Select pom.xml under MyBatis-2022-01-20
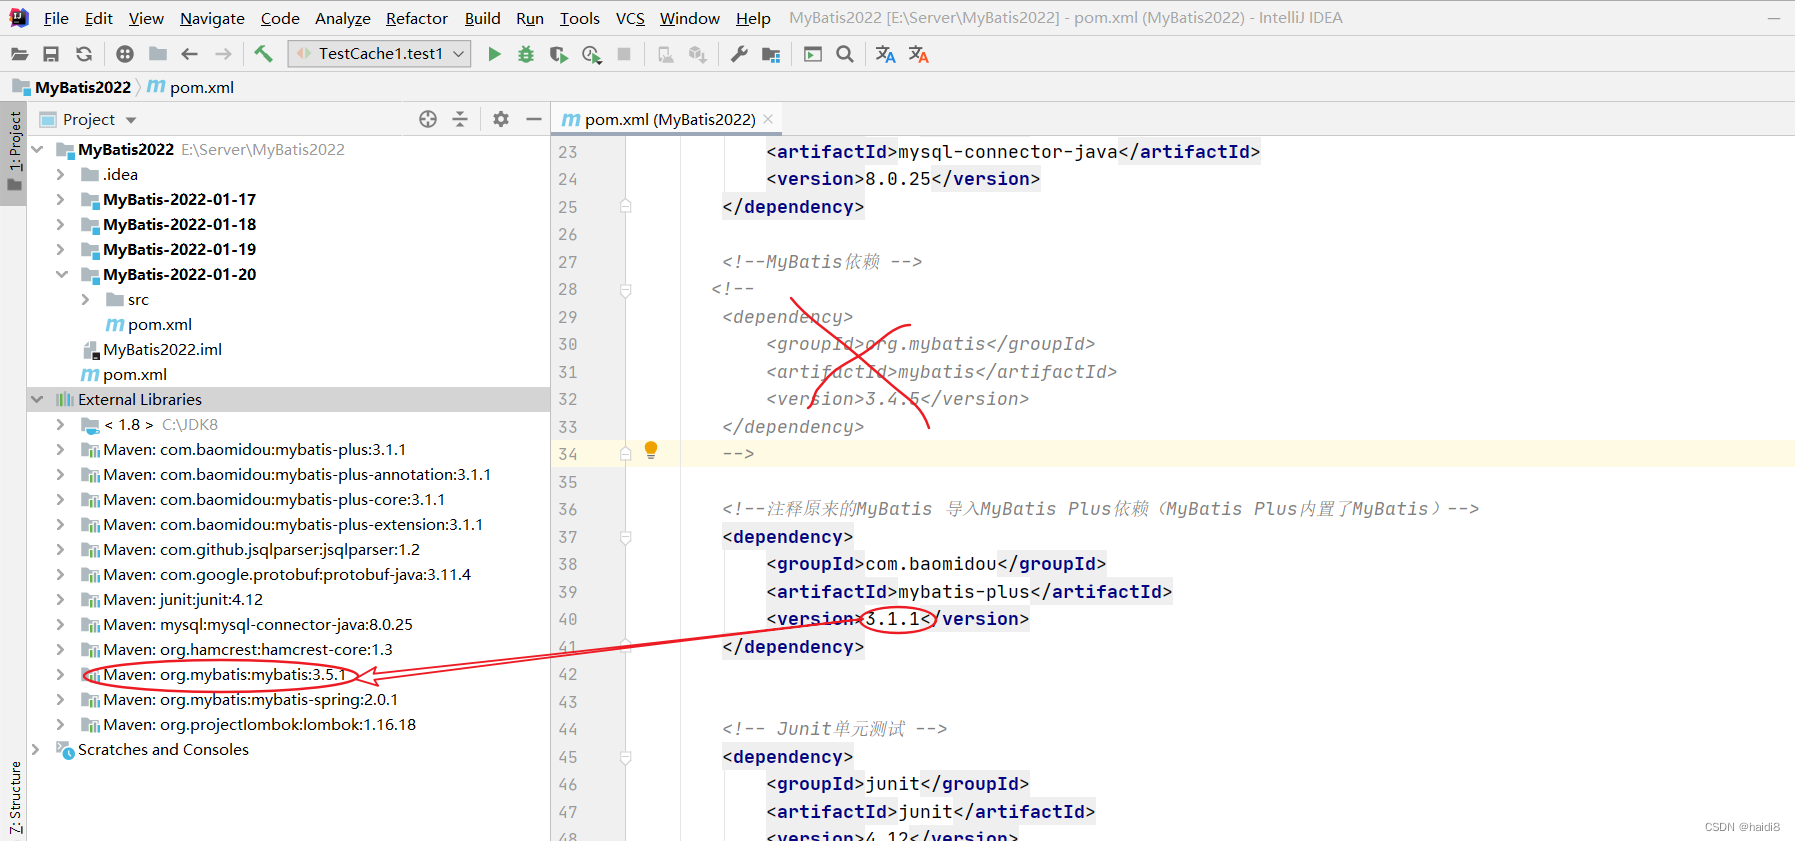 coord(160,324)
